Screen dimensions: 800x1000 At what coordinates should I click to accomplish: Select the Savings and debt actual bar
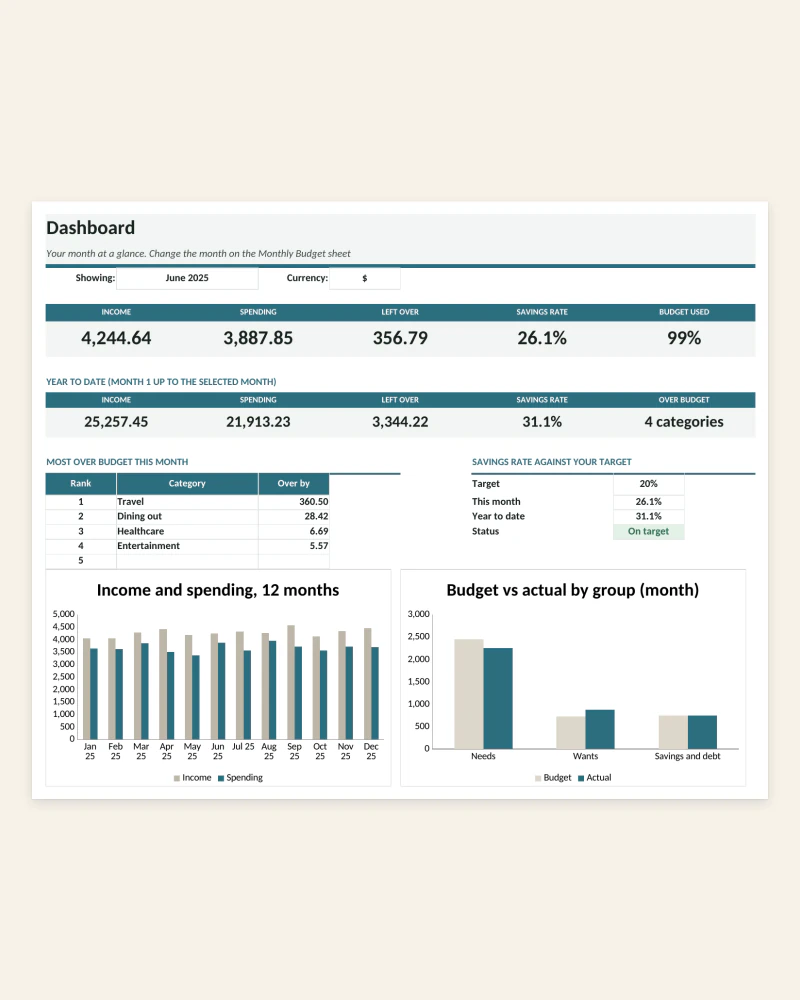(702, 732)
